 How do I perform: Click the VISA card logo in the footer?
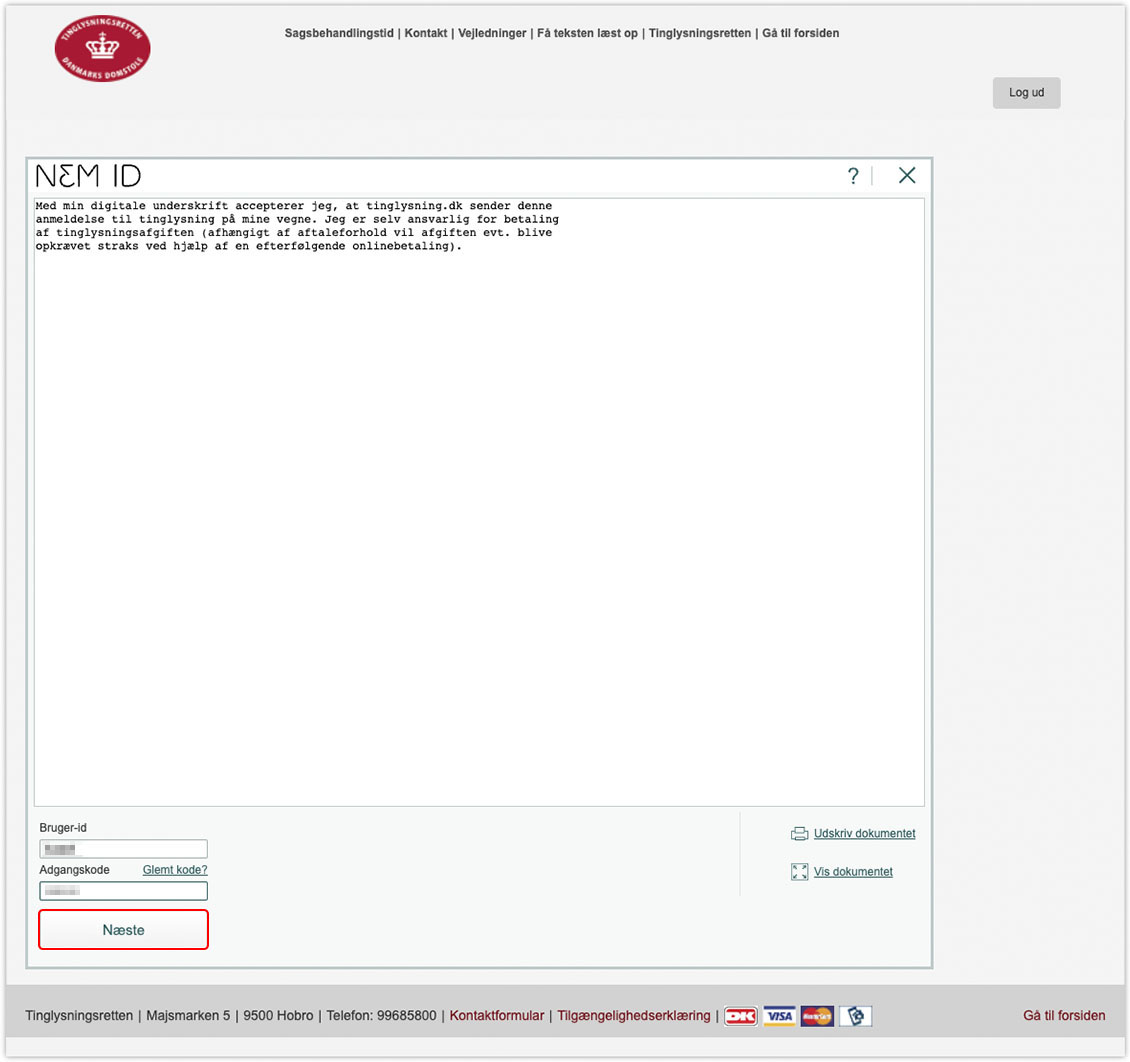coord(779,1016)
